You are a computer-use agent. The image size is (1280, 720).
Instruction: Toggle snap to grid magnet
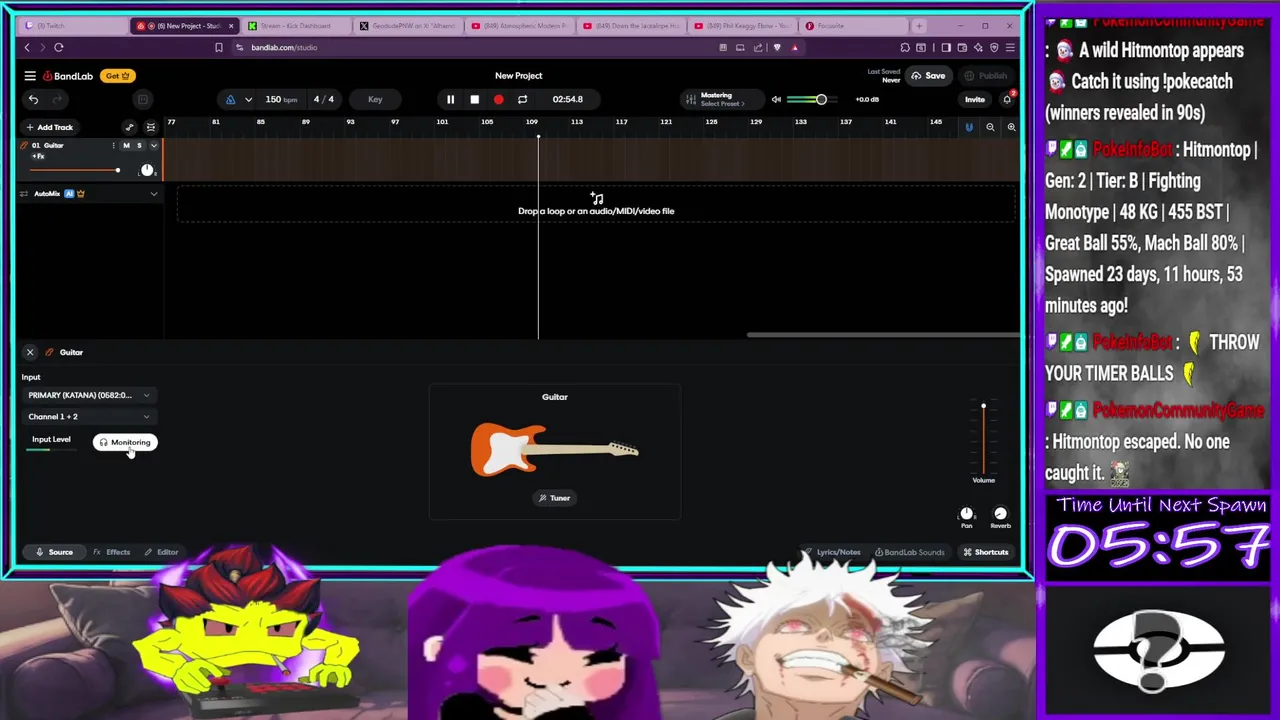(968, 127)
